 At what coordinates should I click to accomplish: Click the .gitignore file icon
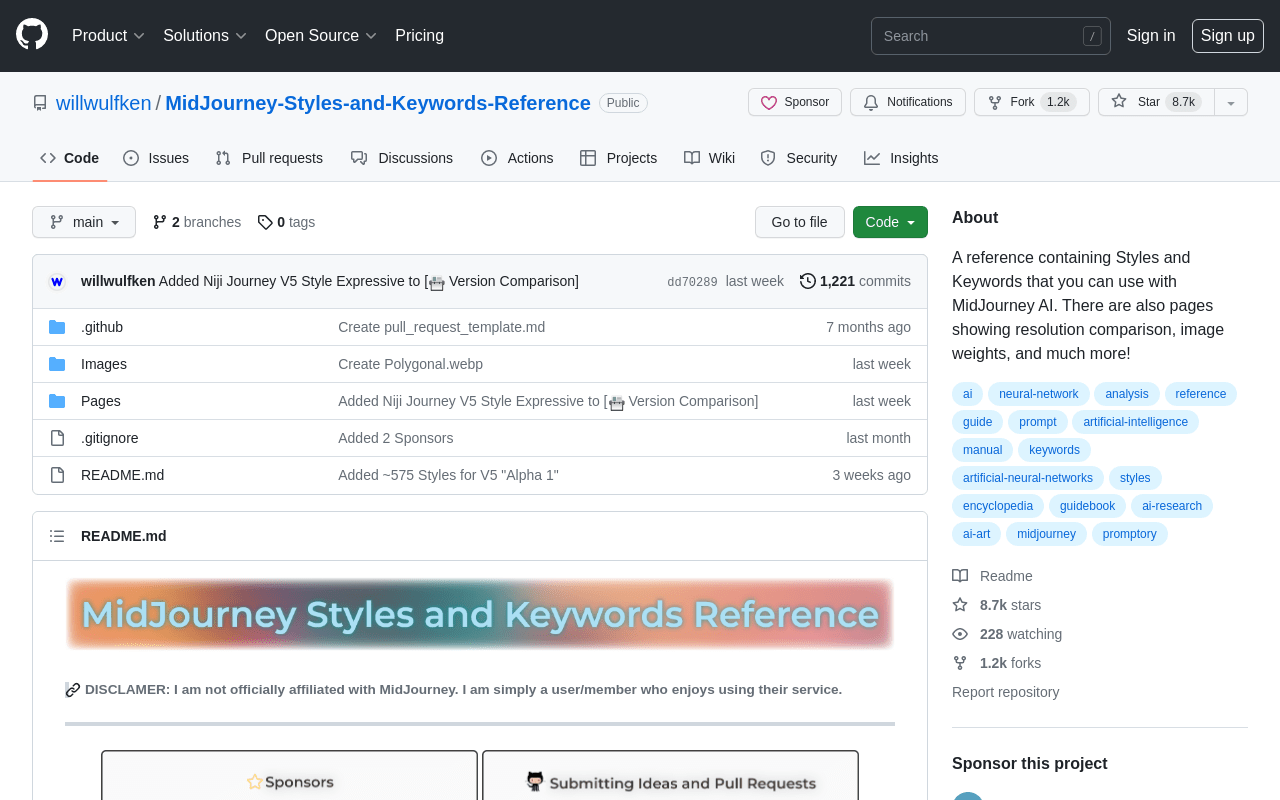point(57,438)
